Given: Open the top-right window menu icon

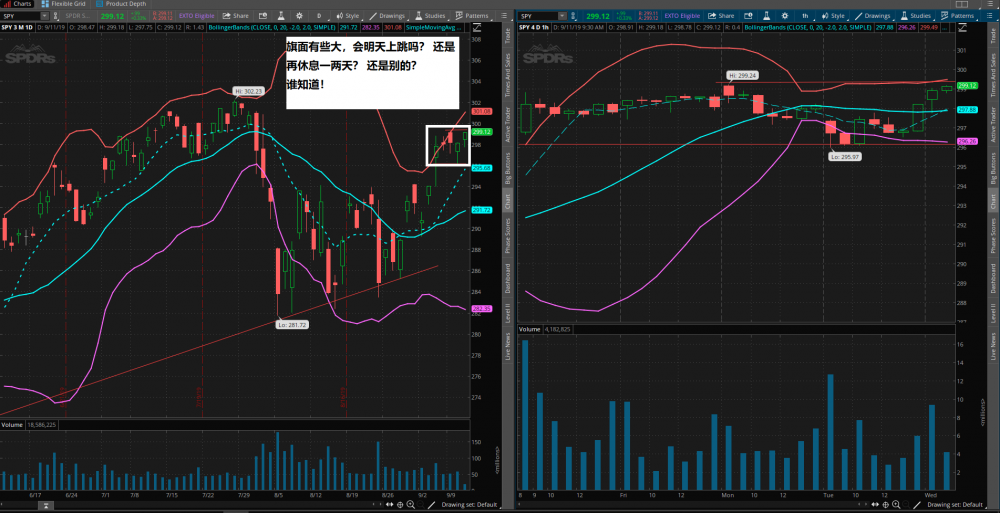Looking at the screenshot, I should (x=990, y=4).
